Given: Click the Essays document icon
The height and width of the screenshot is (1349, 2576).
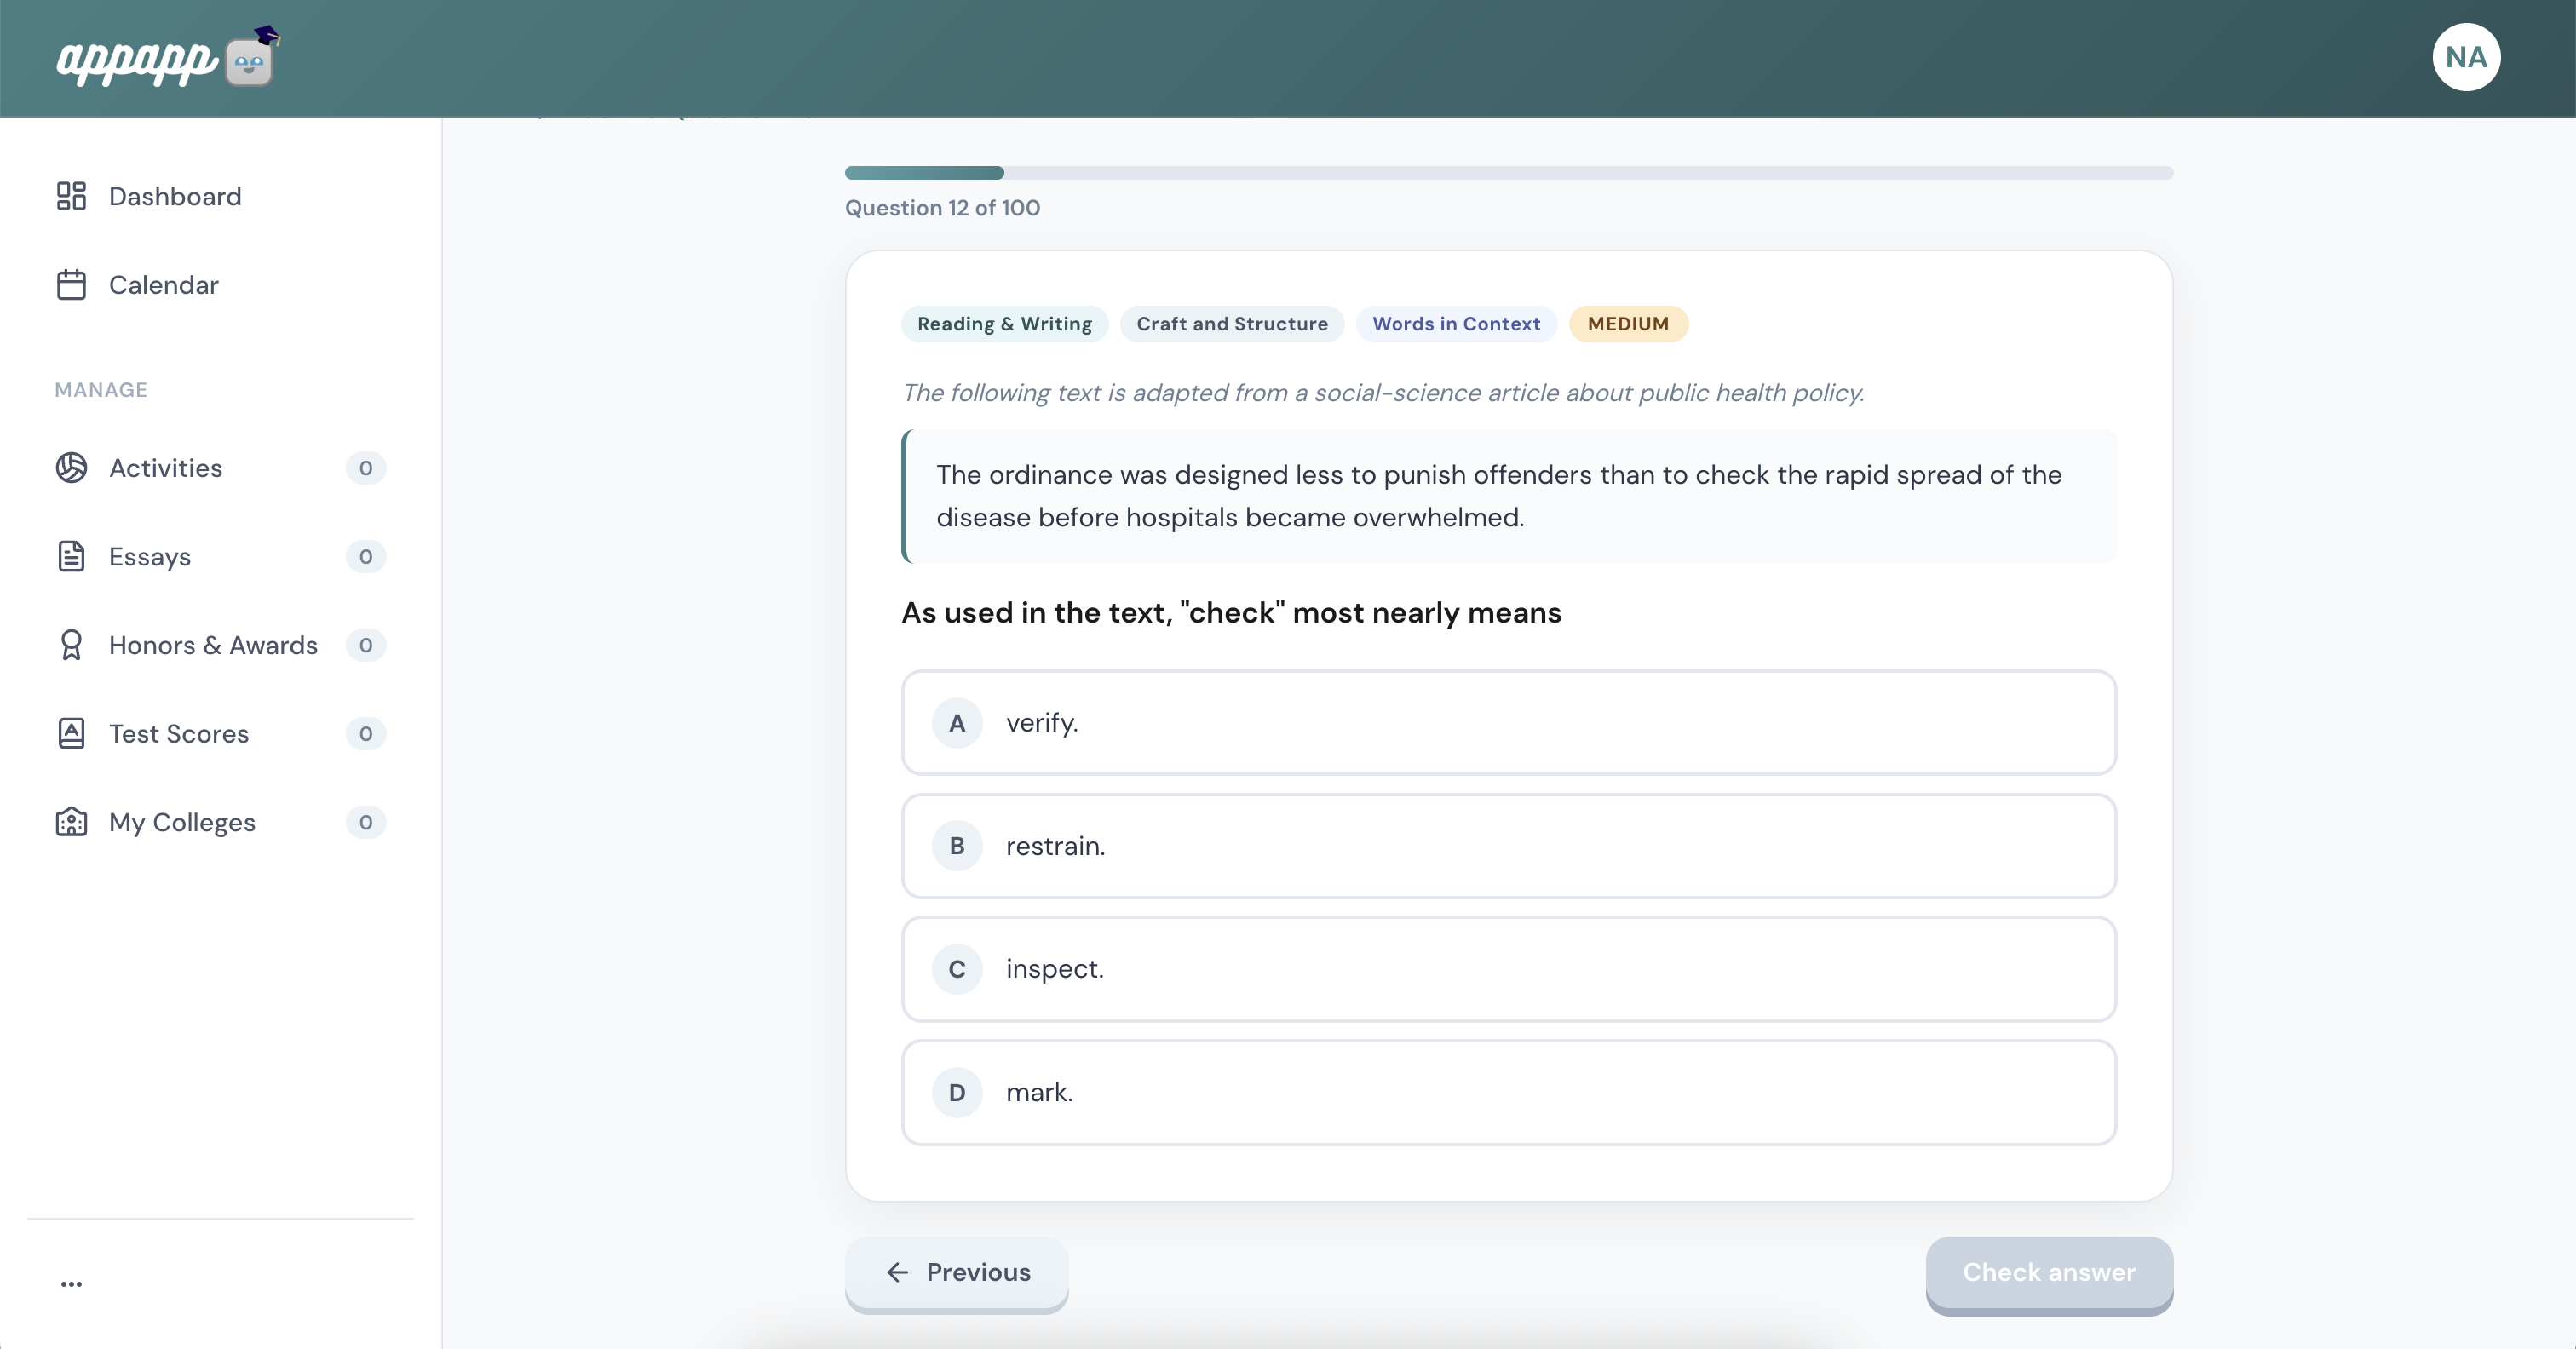Looking at the screenshot, I should click(x=71, y=557).
